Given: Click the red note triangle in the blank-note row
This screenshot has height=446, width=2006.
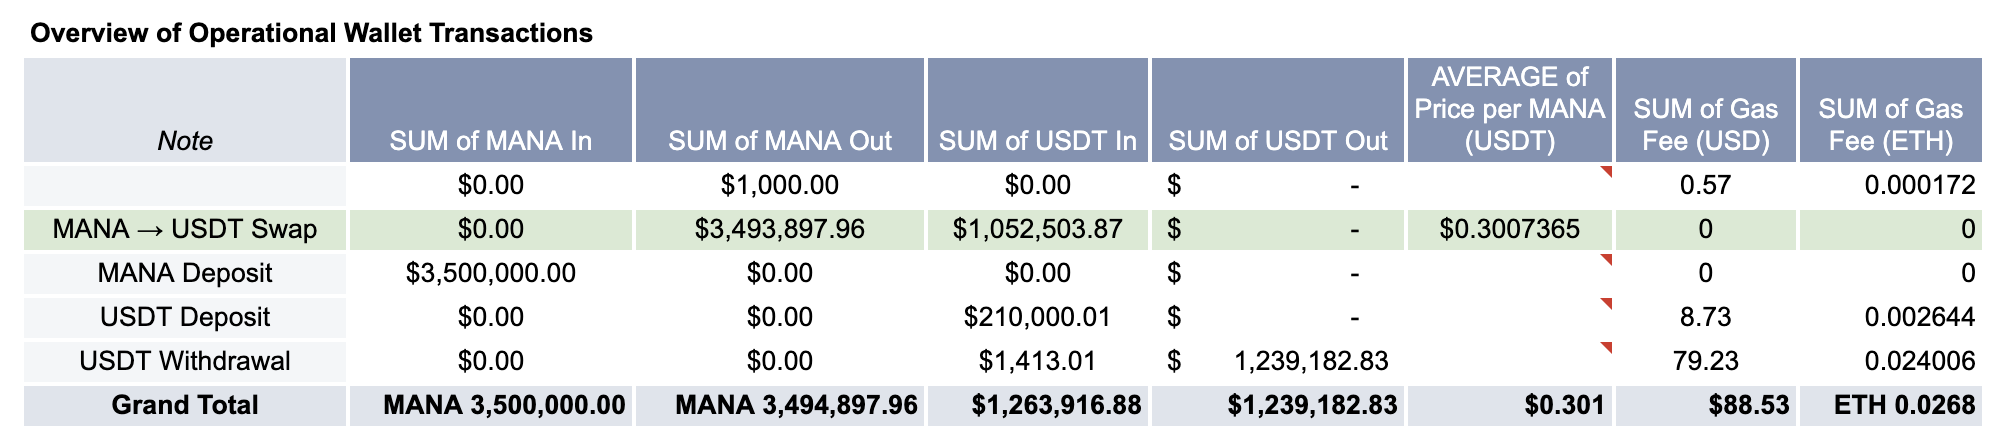Looking at the screenshot, I should click(1606, 171).
